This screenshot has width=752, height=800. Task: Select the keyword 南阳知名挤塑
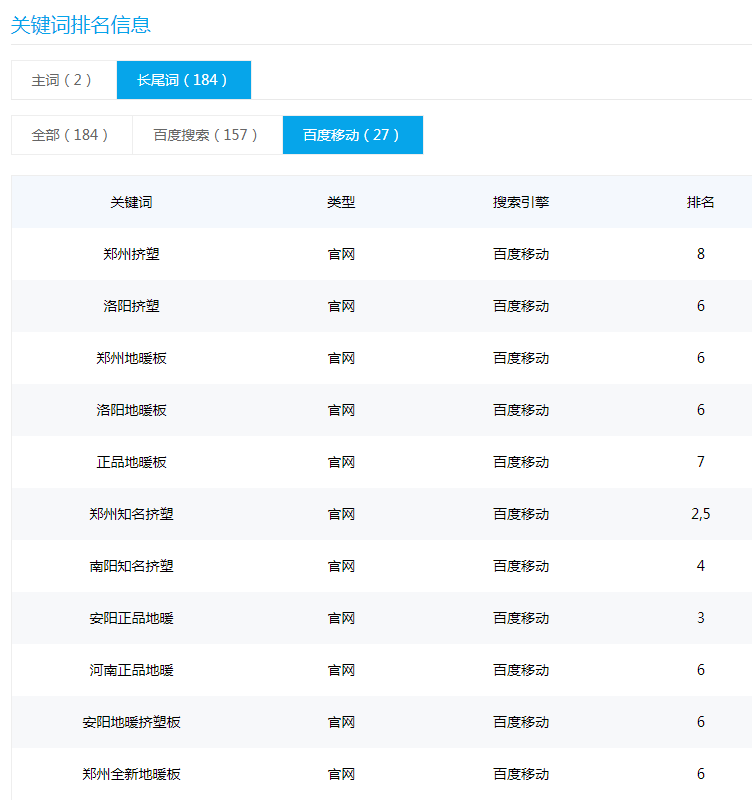(x=132, y=566)
